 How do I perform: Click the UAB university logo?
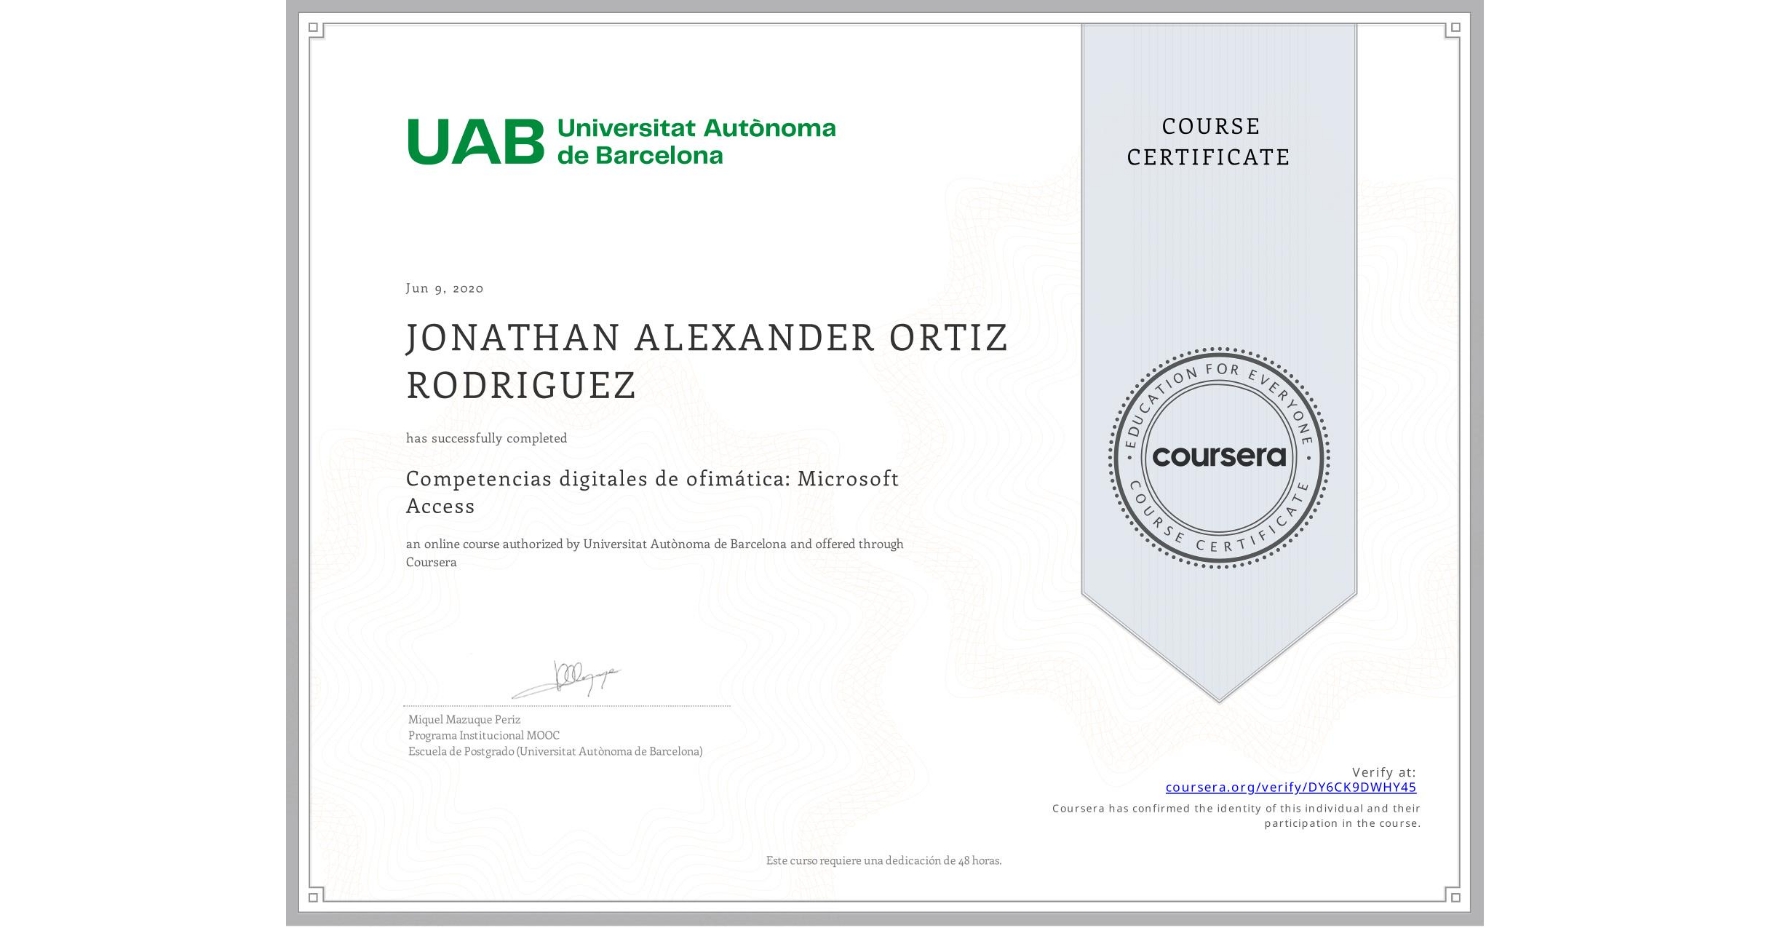pyautogui.click(x=620, y=140)
